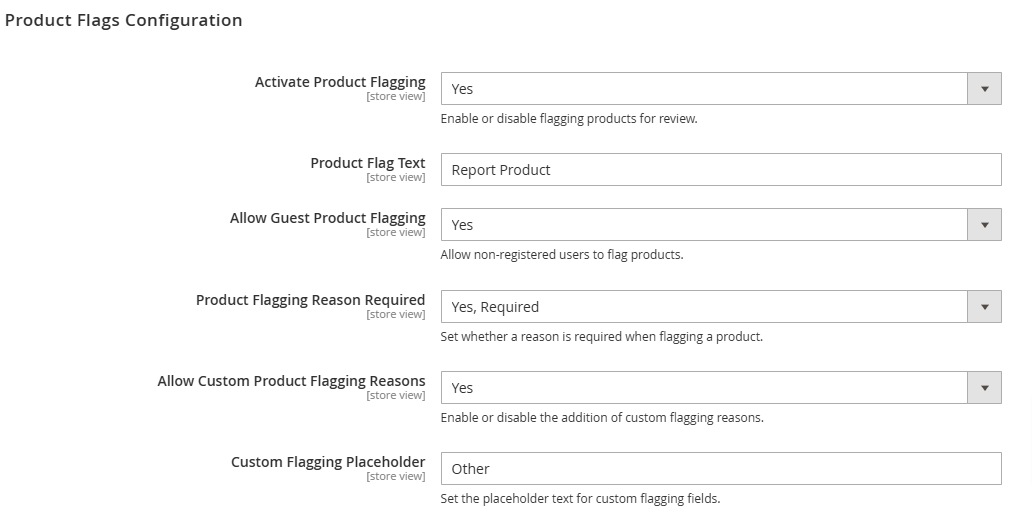This screenshot has height=512, width=1032.
Task: Click the Activate Product Flagging label
Action: 340,82
